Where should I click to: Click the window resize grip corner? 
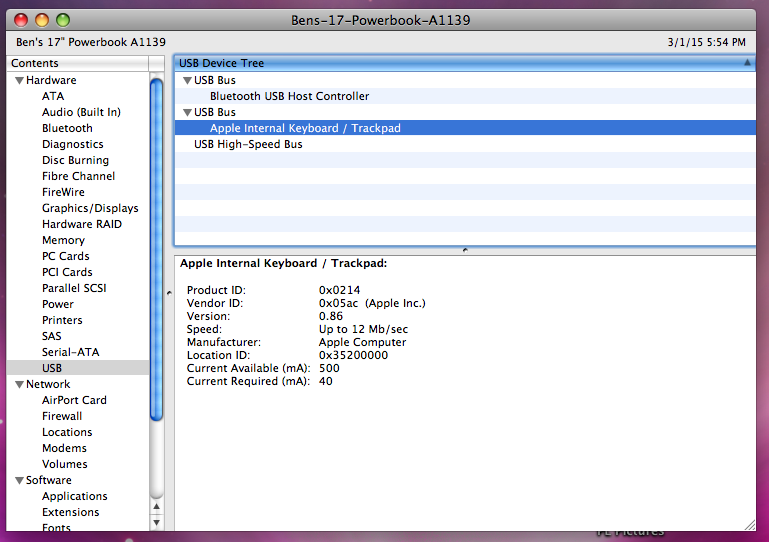[749, 524]
